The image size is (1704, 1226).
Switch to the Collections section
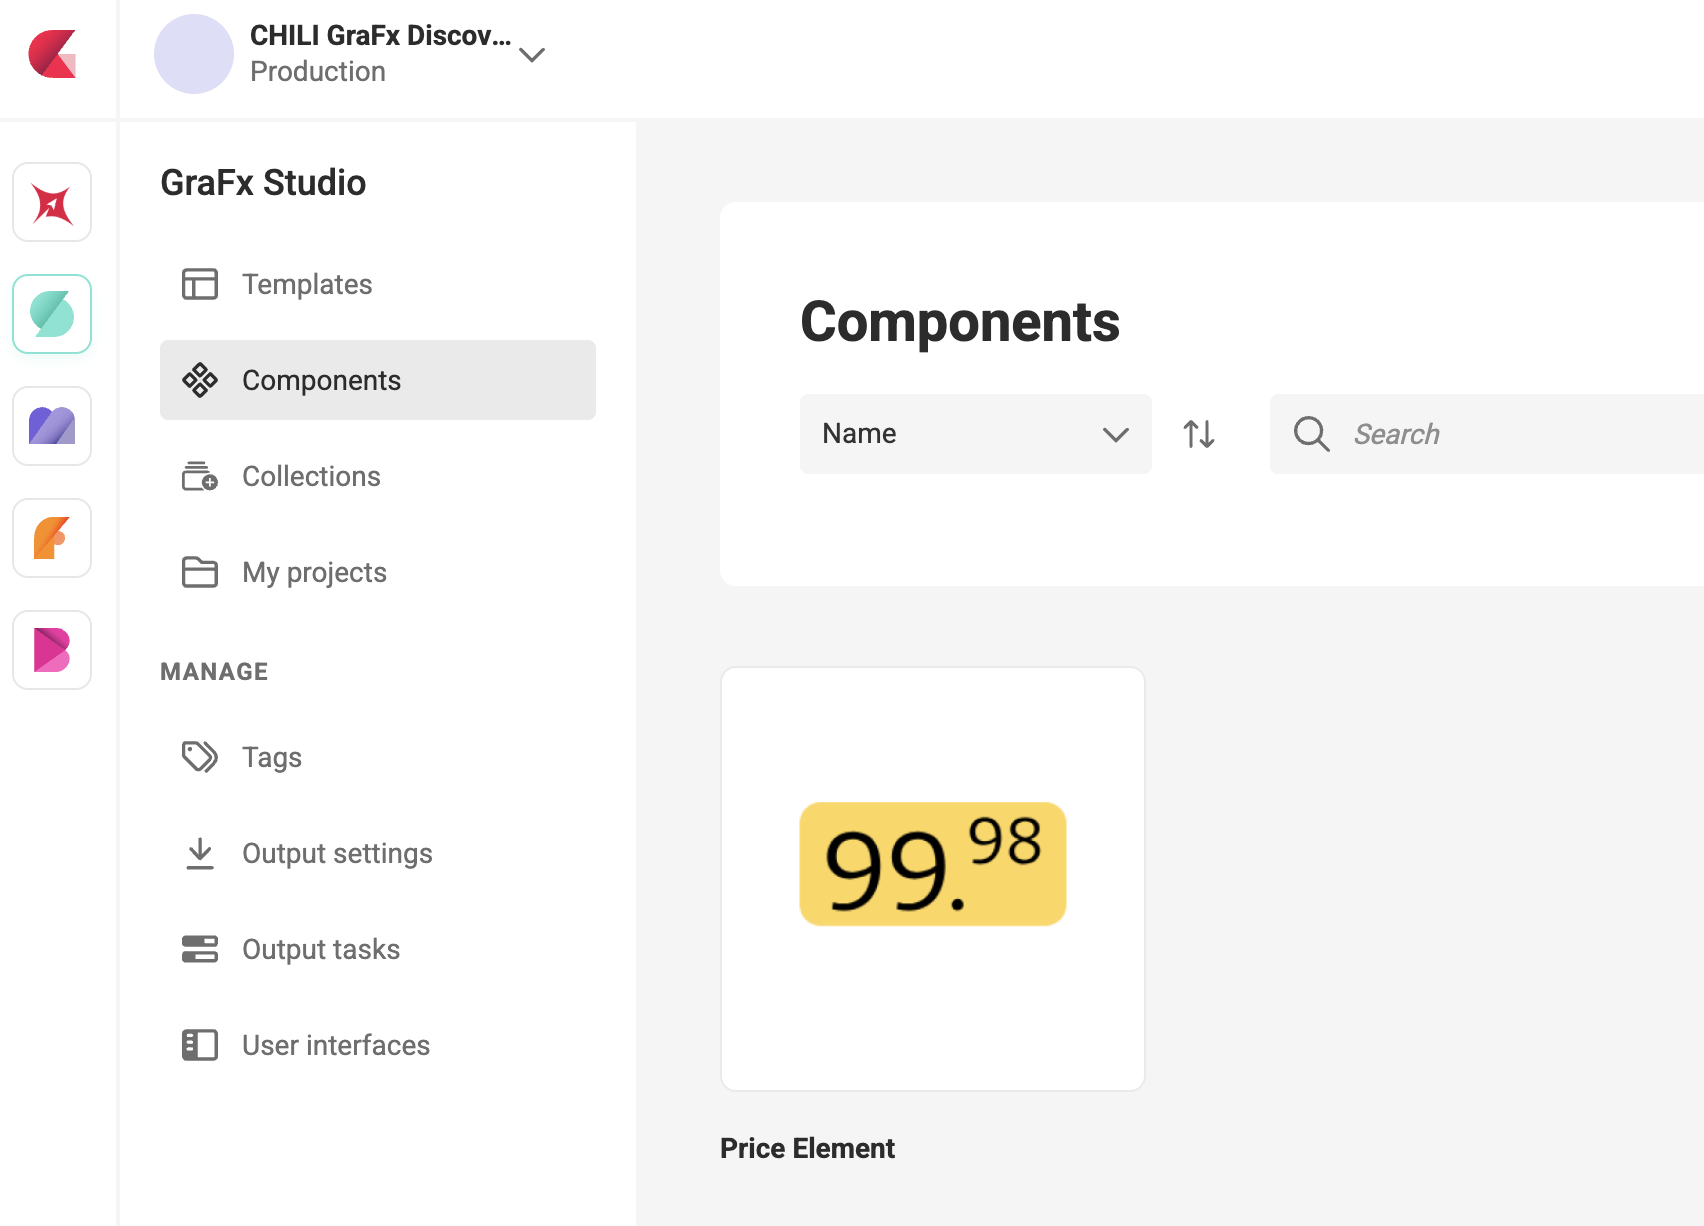(x=310, y=476)
